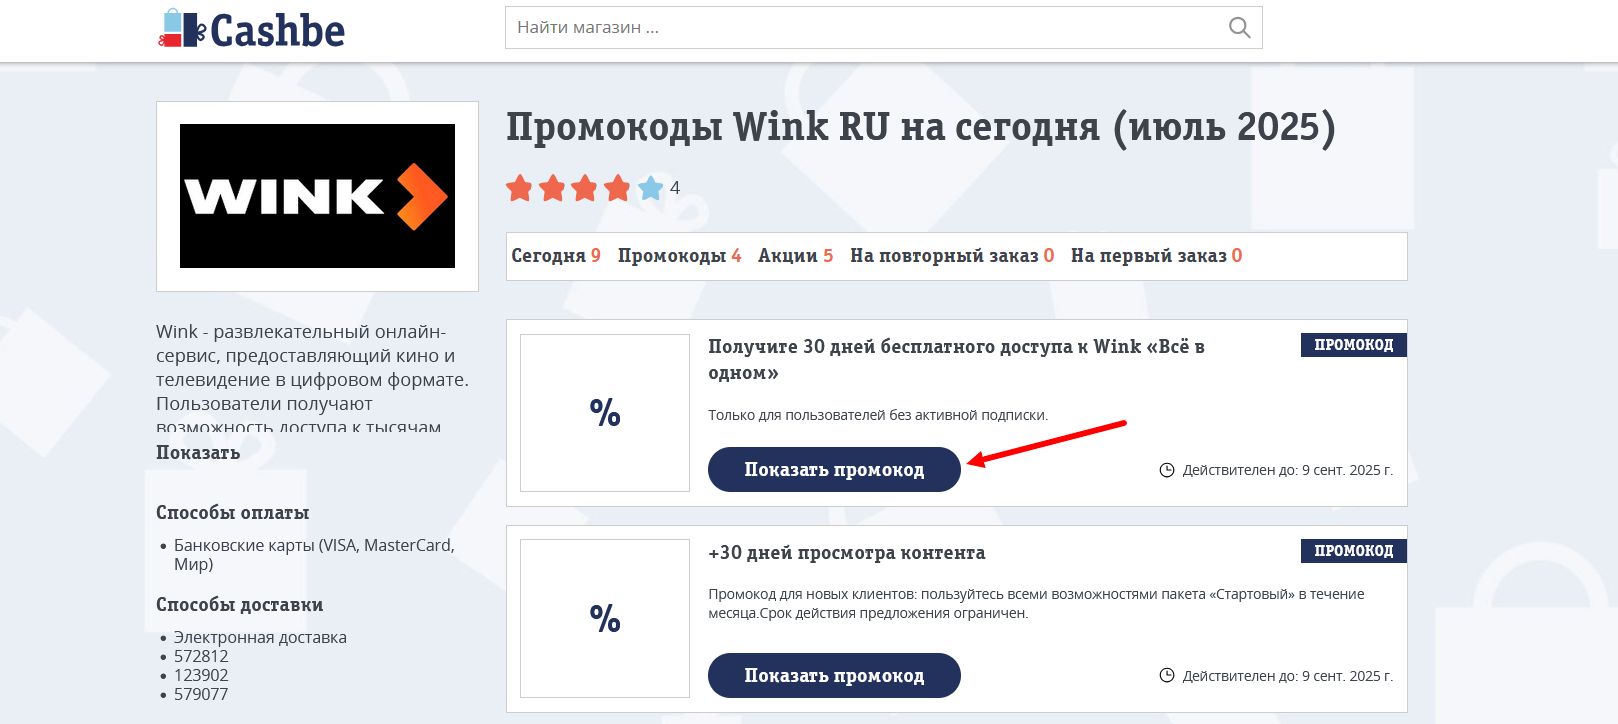Click list item '572812'
Screen dimensions: 1618x724
[x=201, y=656]
